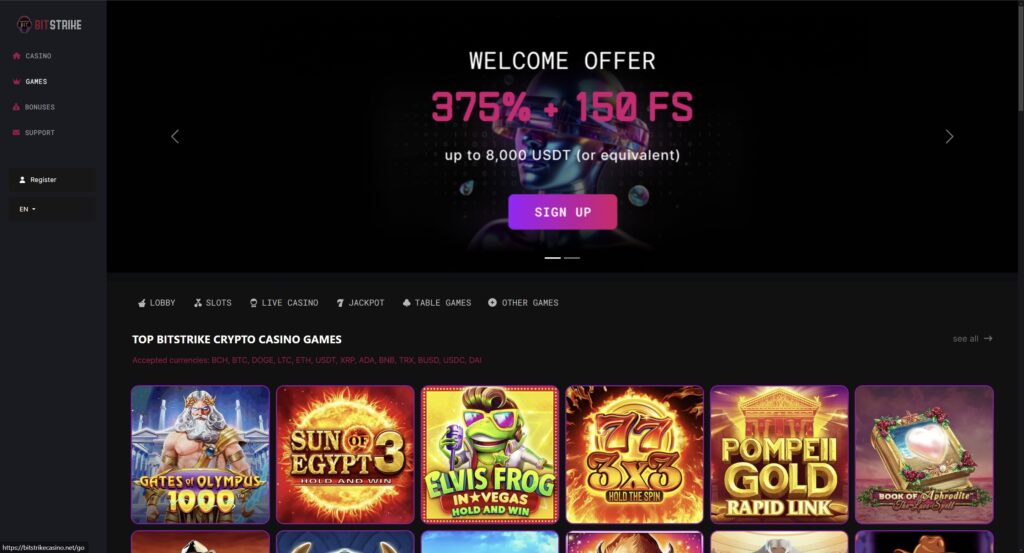Advance to the next banner slide arrow
This screenshot has height=553, width=1024.
(949, 136)
